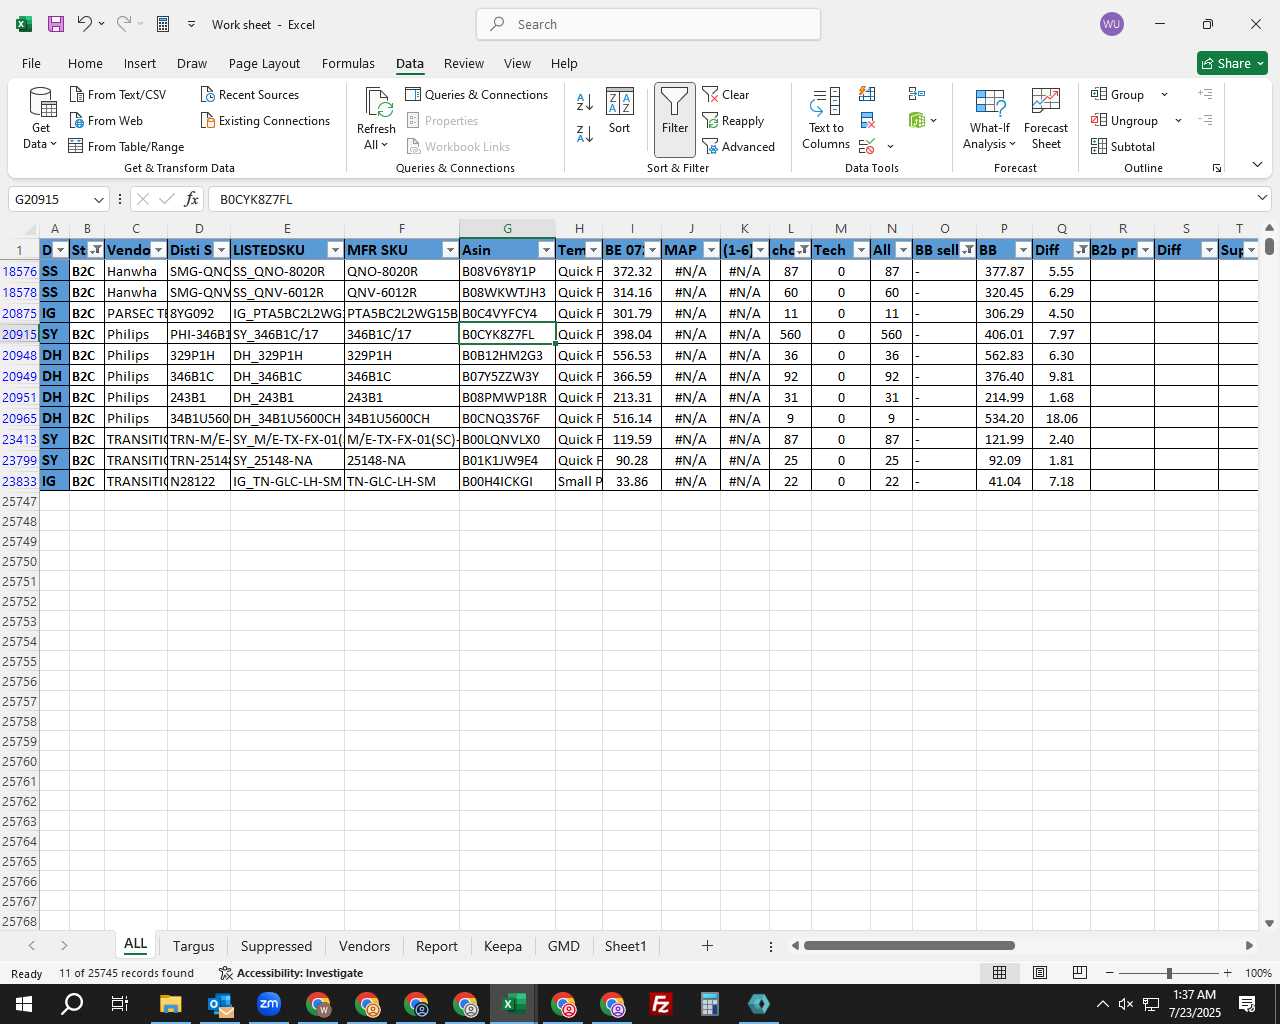The width and height of the screenshot is (1280, 1024).
Task: Open the Targus sheet tab
Action: click(x=194, y=946)
